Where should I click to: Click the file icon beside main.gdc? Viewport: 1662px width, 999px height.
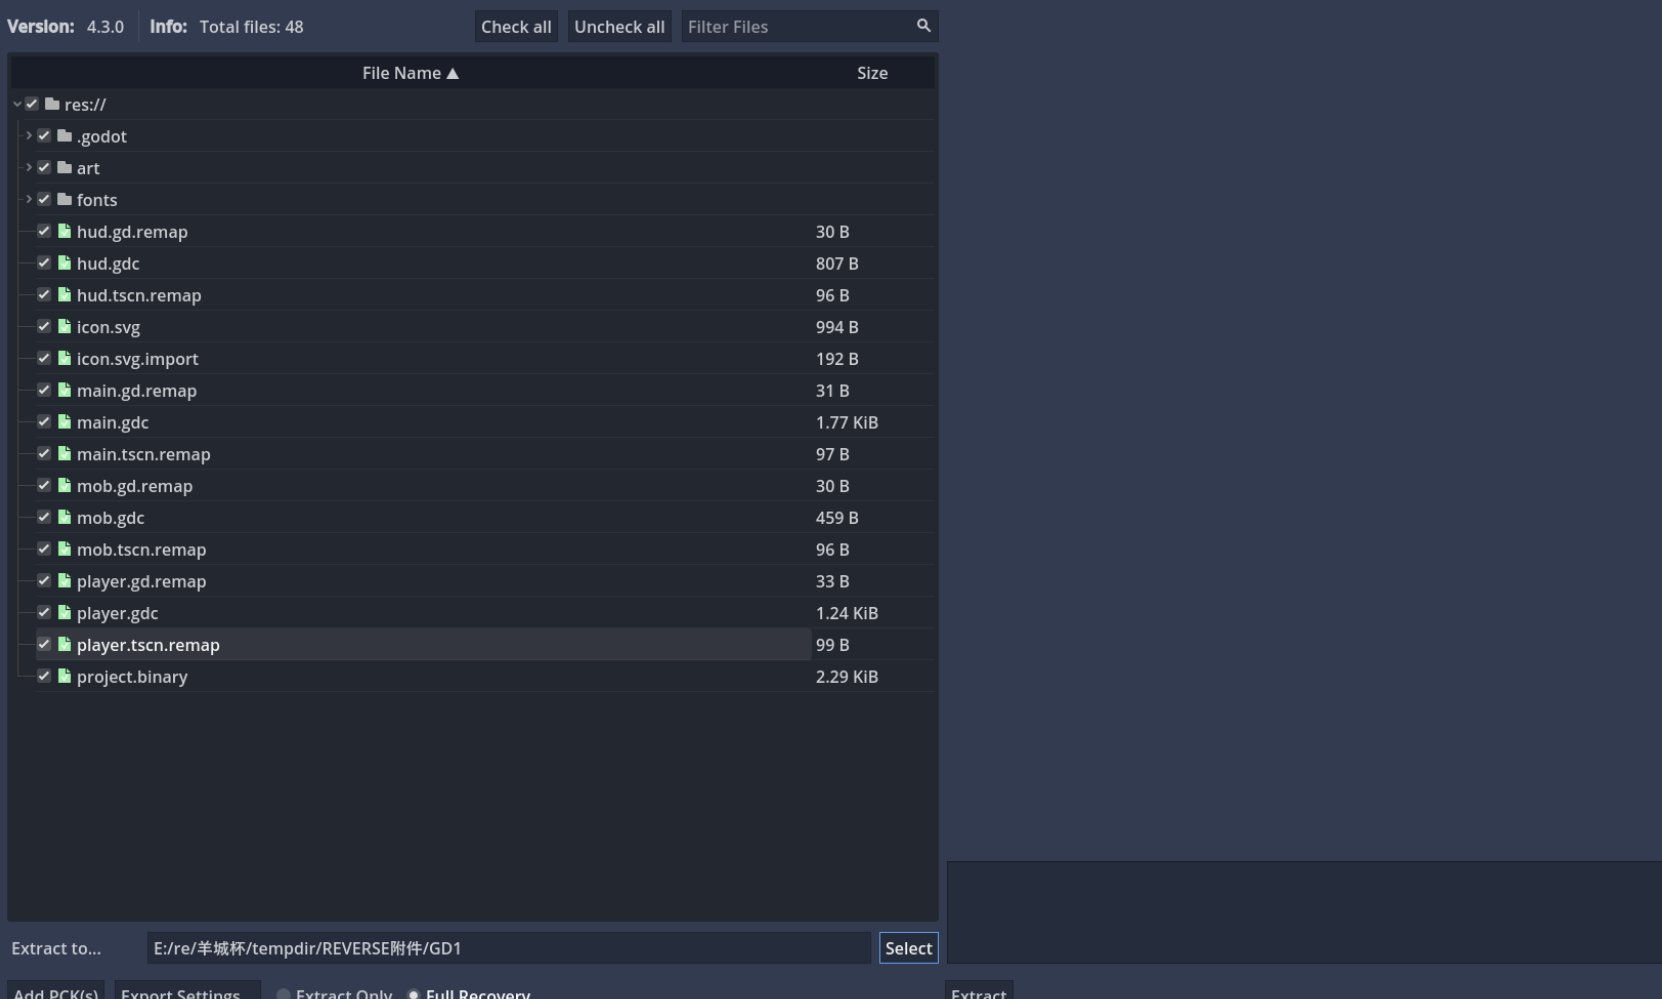65,422
